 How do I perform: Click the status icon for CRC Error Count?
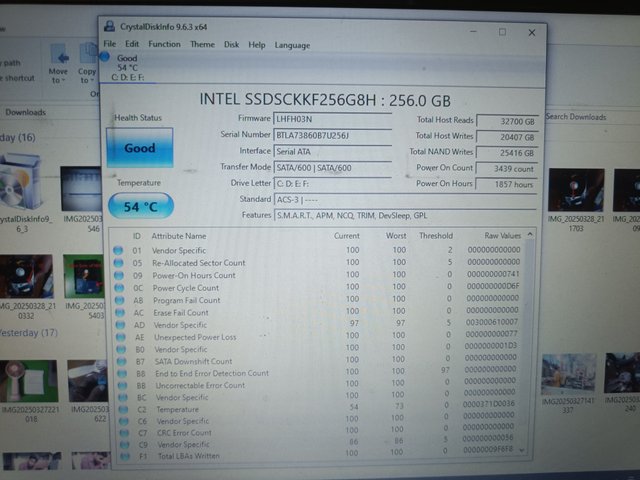pos(124,433)
